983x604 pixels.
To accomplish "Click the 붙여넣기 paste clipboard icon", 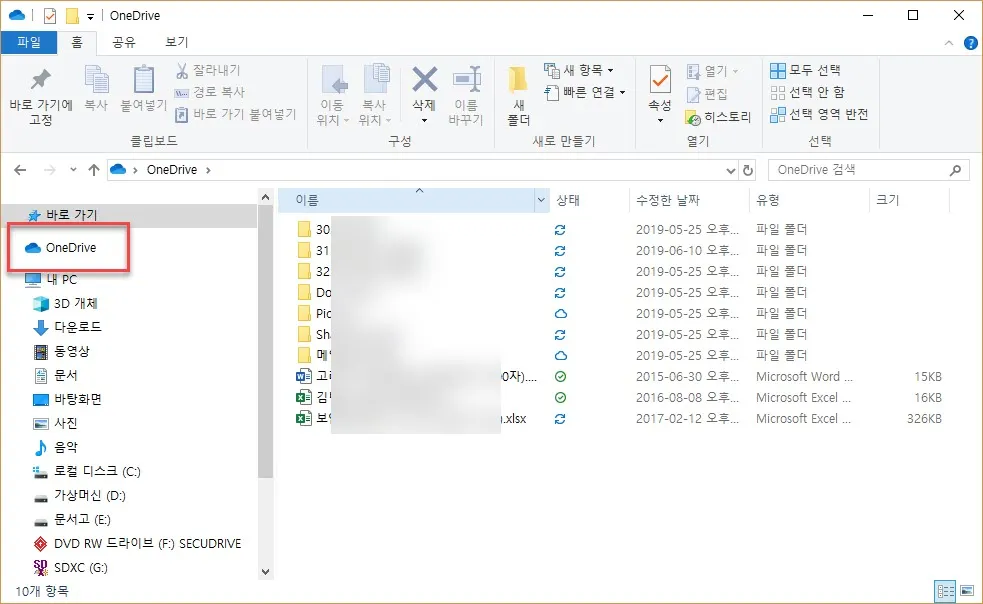I will tap(144, 80).
